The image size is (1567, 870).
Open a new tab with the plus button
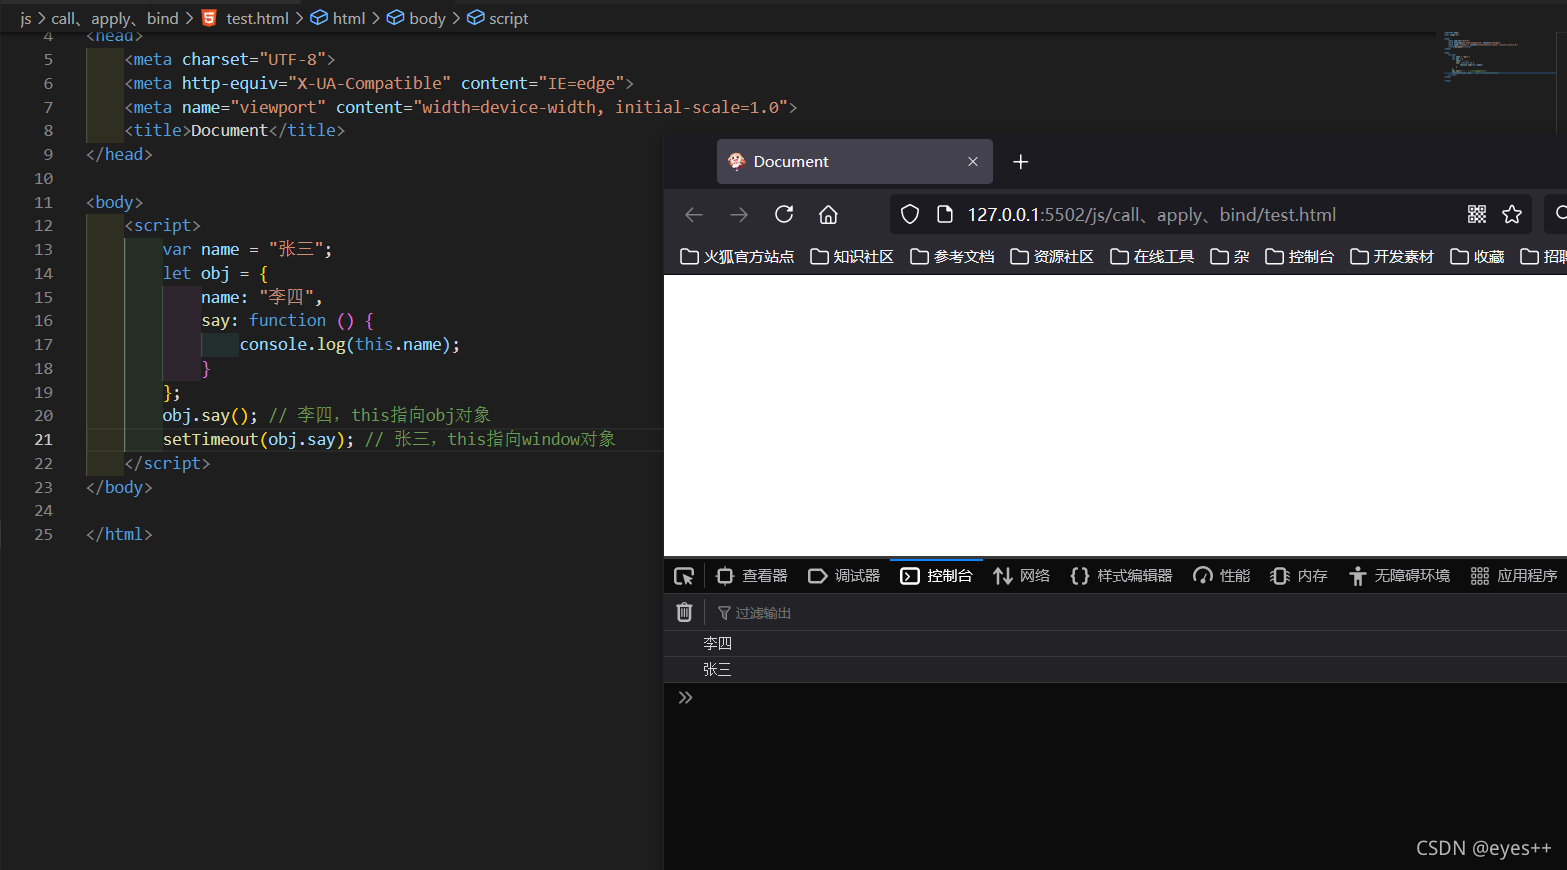click(1021, 162)
